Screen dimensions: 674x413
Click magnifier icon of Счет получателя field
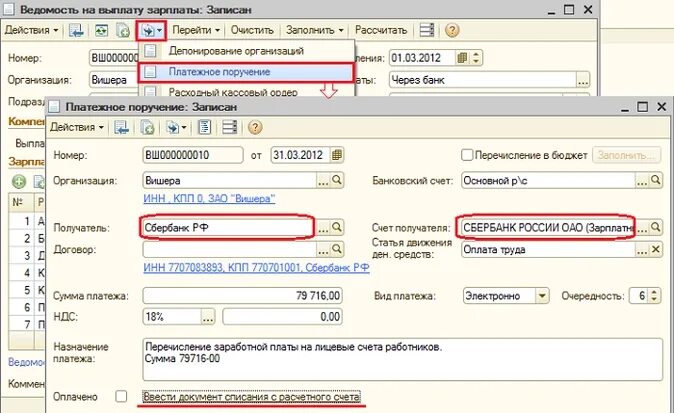click(x=656, y=227)
